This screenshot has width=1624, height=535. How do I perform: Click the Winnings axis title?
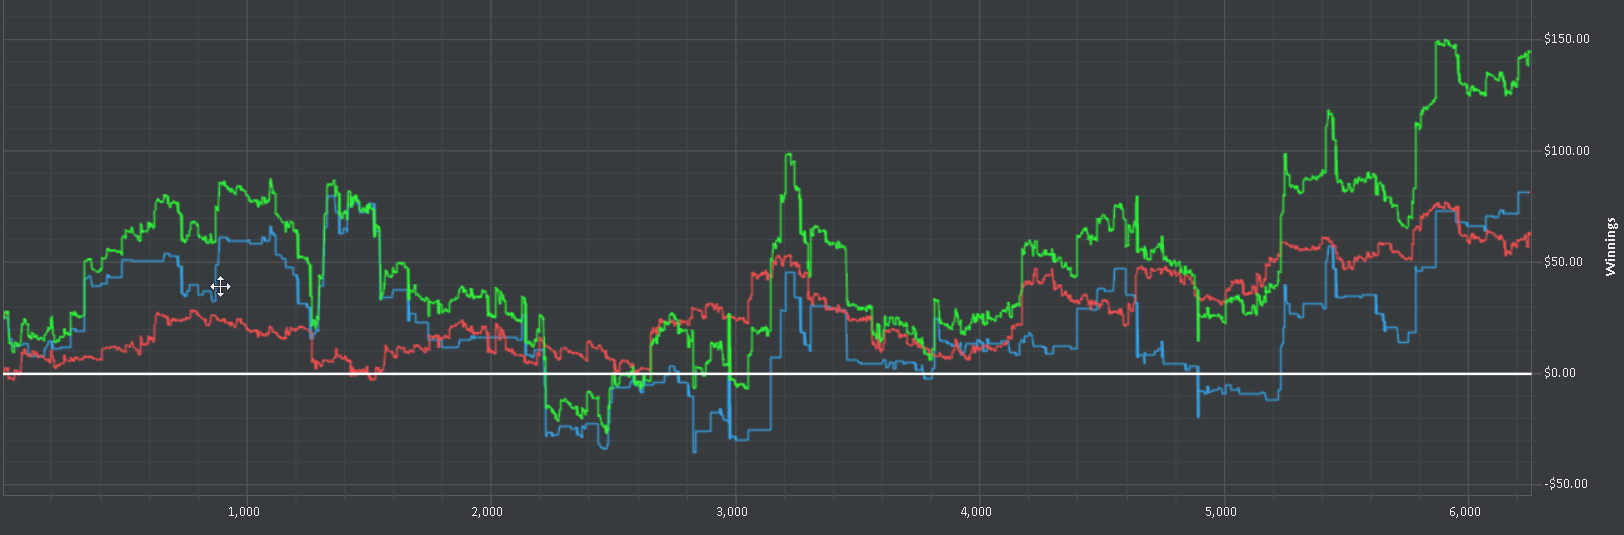pos(1610,247)
